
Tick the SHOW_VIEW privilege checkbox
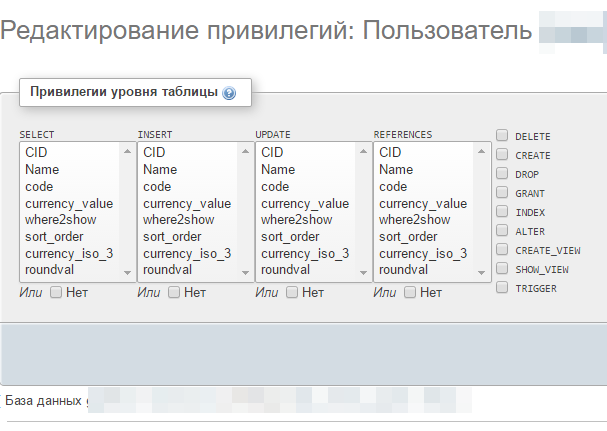[x=502, y=268]
